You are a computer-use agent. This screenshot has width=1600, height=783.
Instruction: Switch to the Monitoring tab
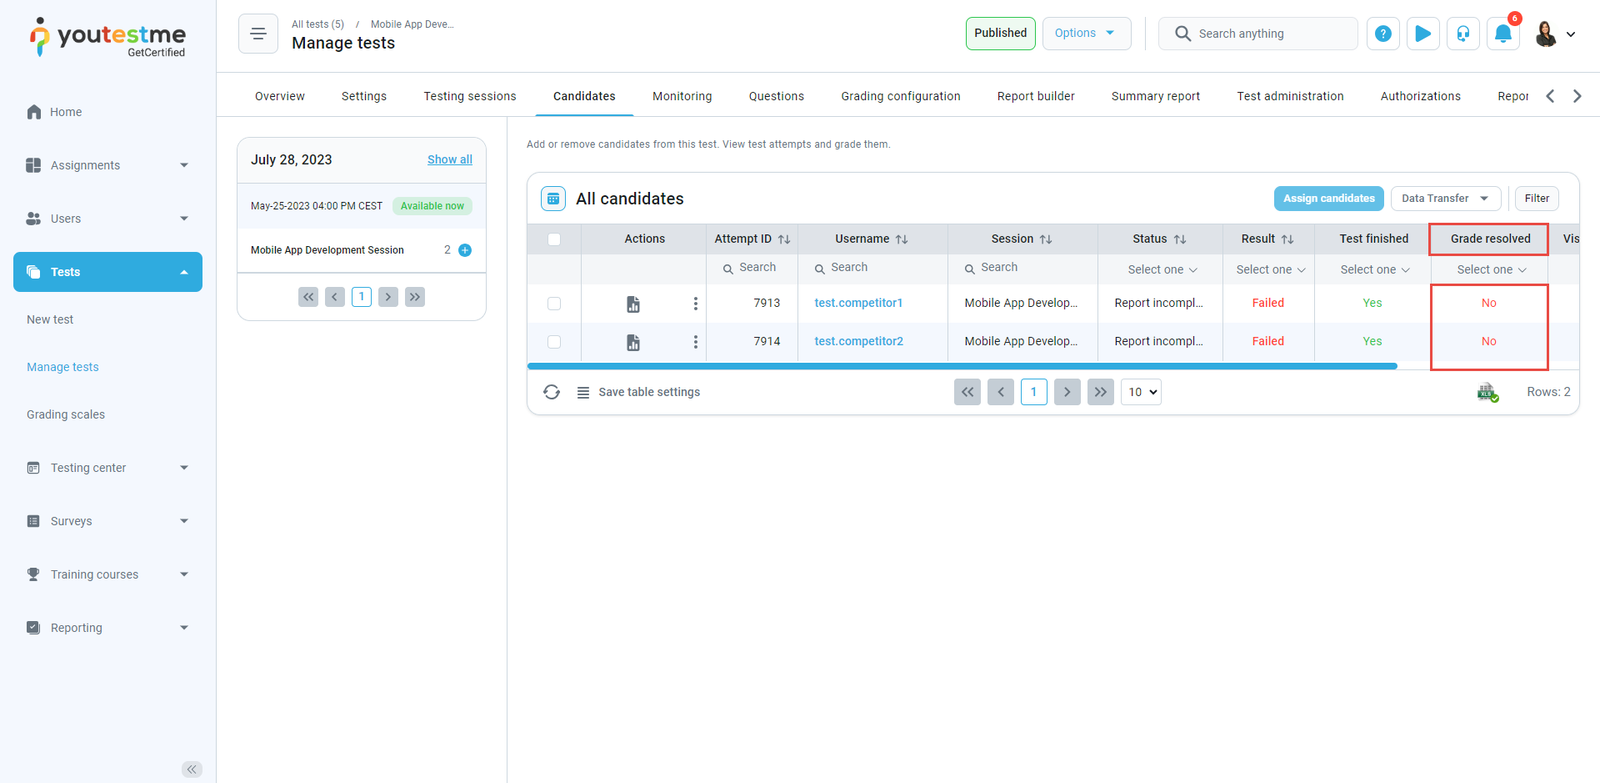[x=682, y=96]
